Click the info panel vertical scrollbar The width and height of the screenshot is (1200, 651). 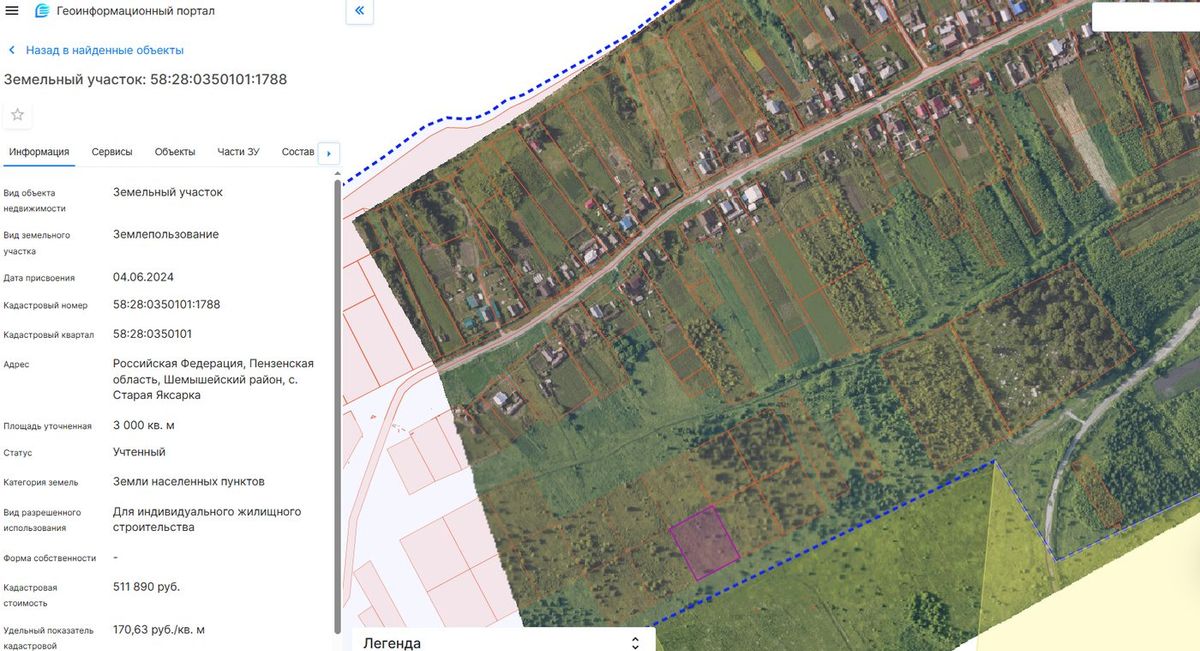coord(337,405)
